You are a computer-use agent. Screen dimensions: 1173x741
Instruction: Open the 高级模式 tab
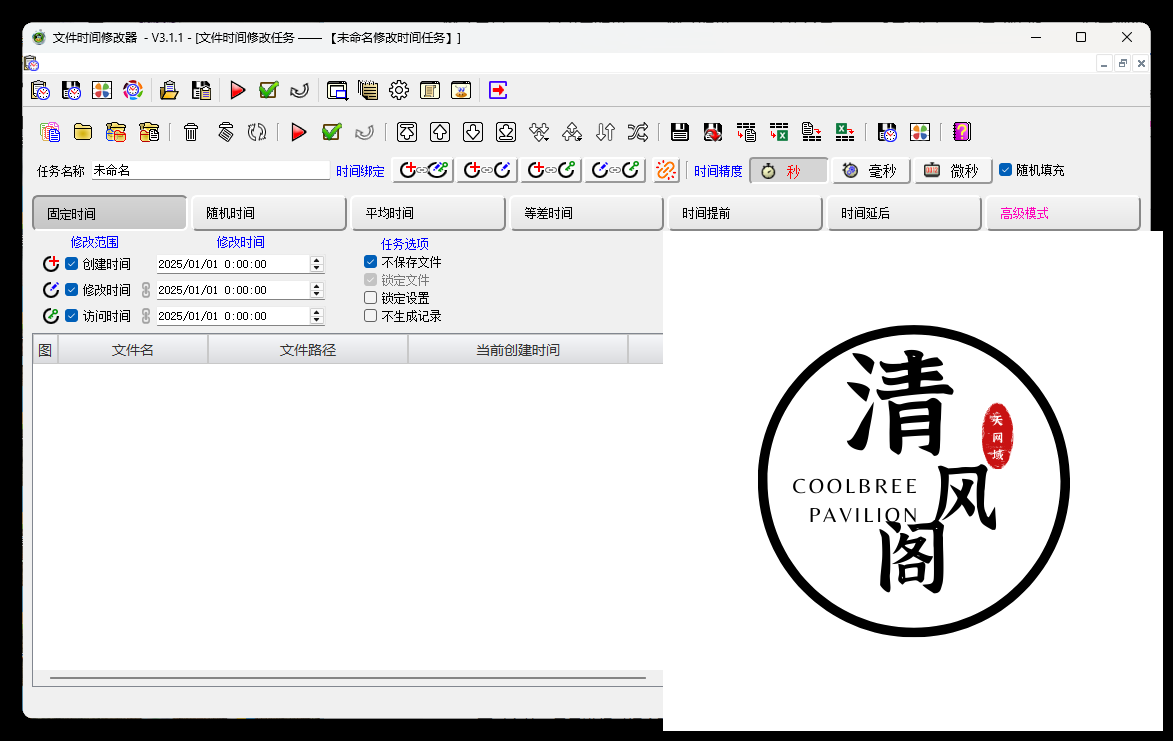click(1063, 214)
